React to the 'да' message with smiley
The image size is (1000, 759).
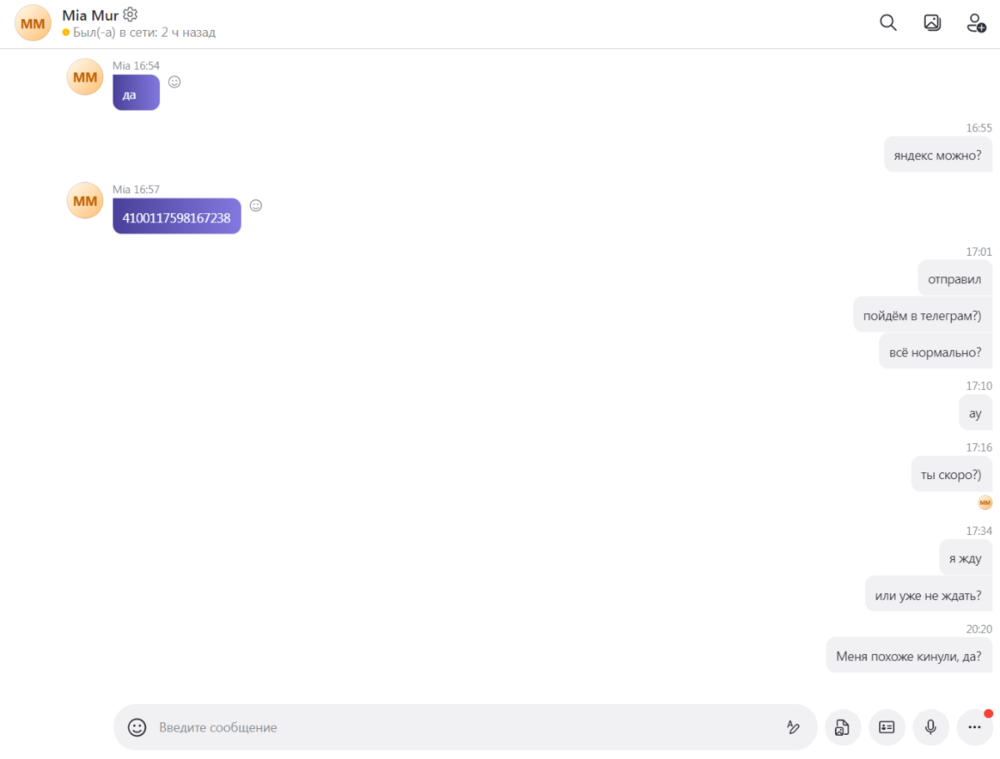[x=174, y=82]
